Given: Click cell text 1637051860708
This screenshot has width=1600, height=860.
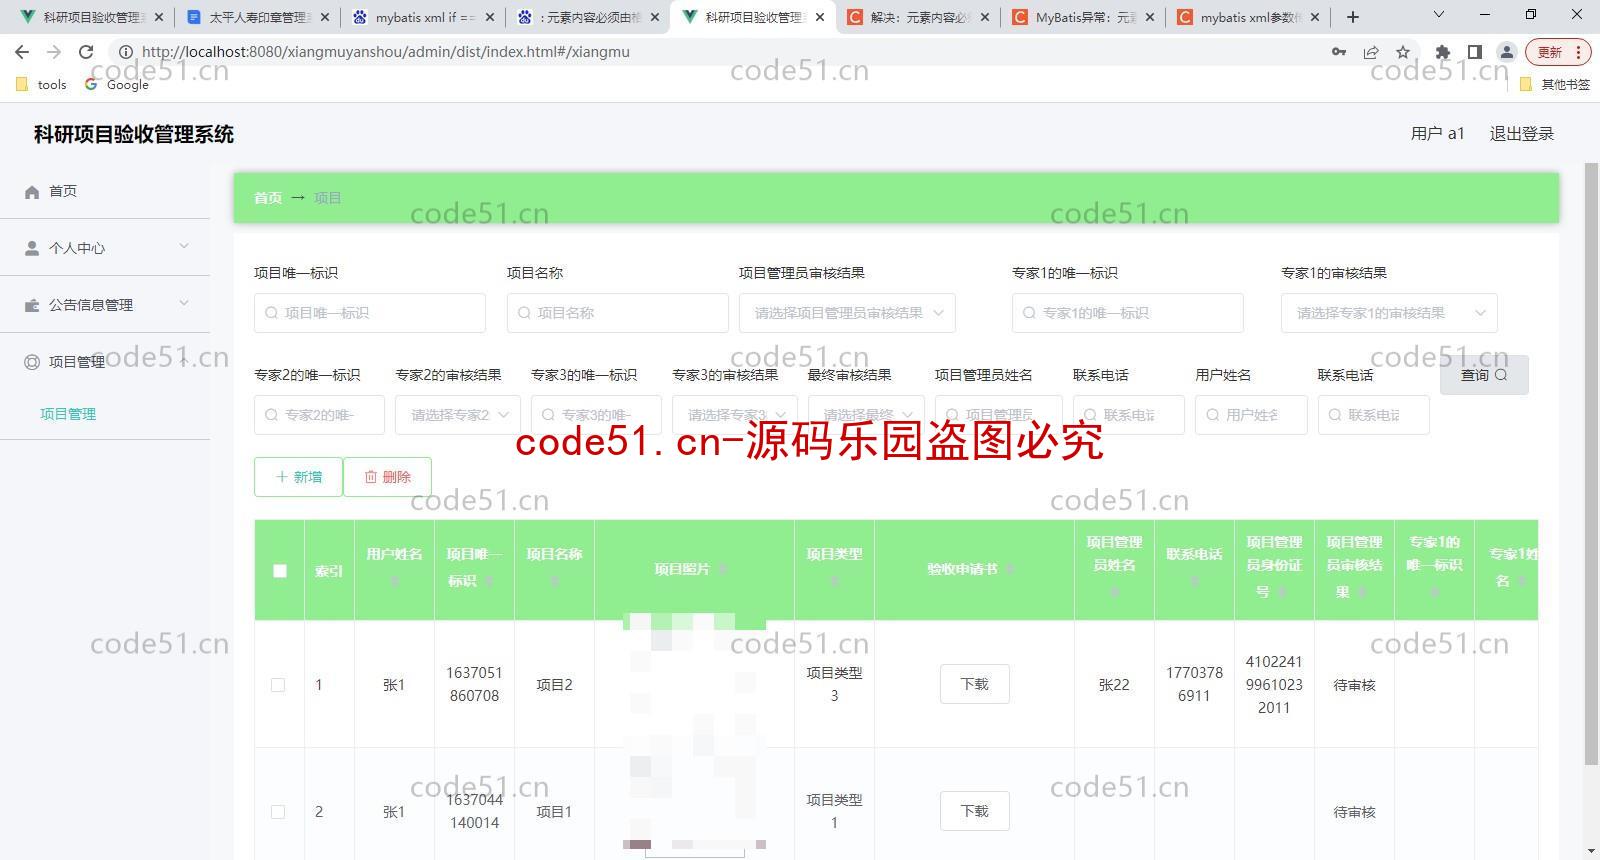Looking at the screenshot, I should [x=474, y=684].
